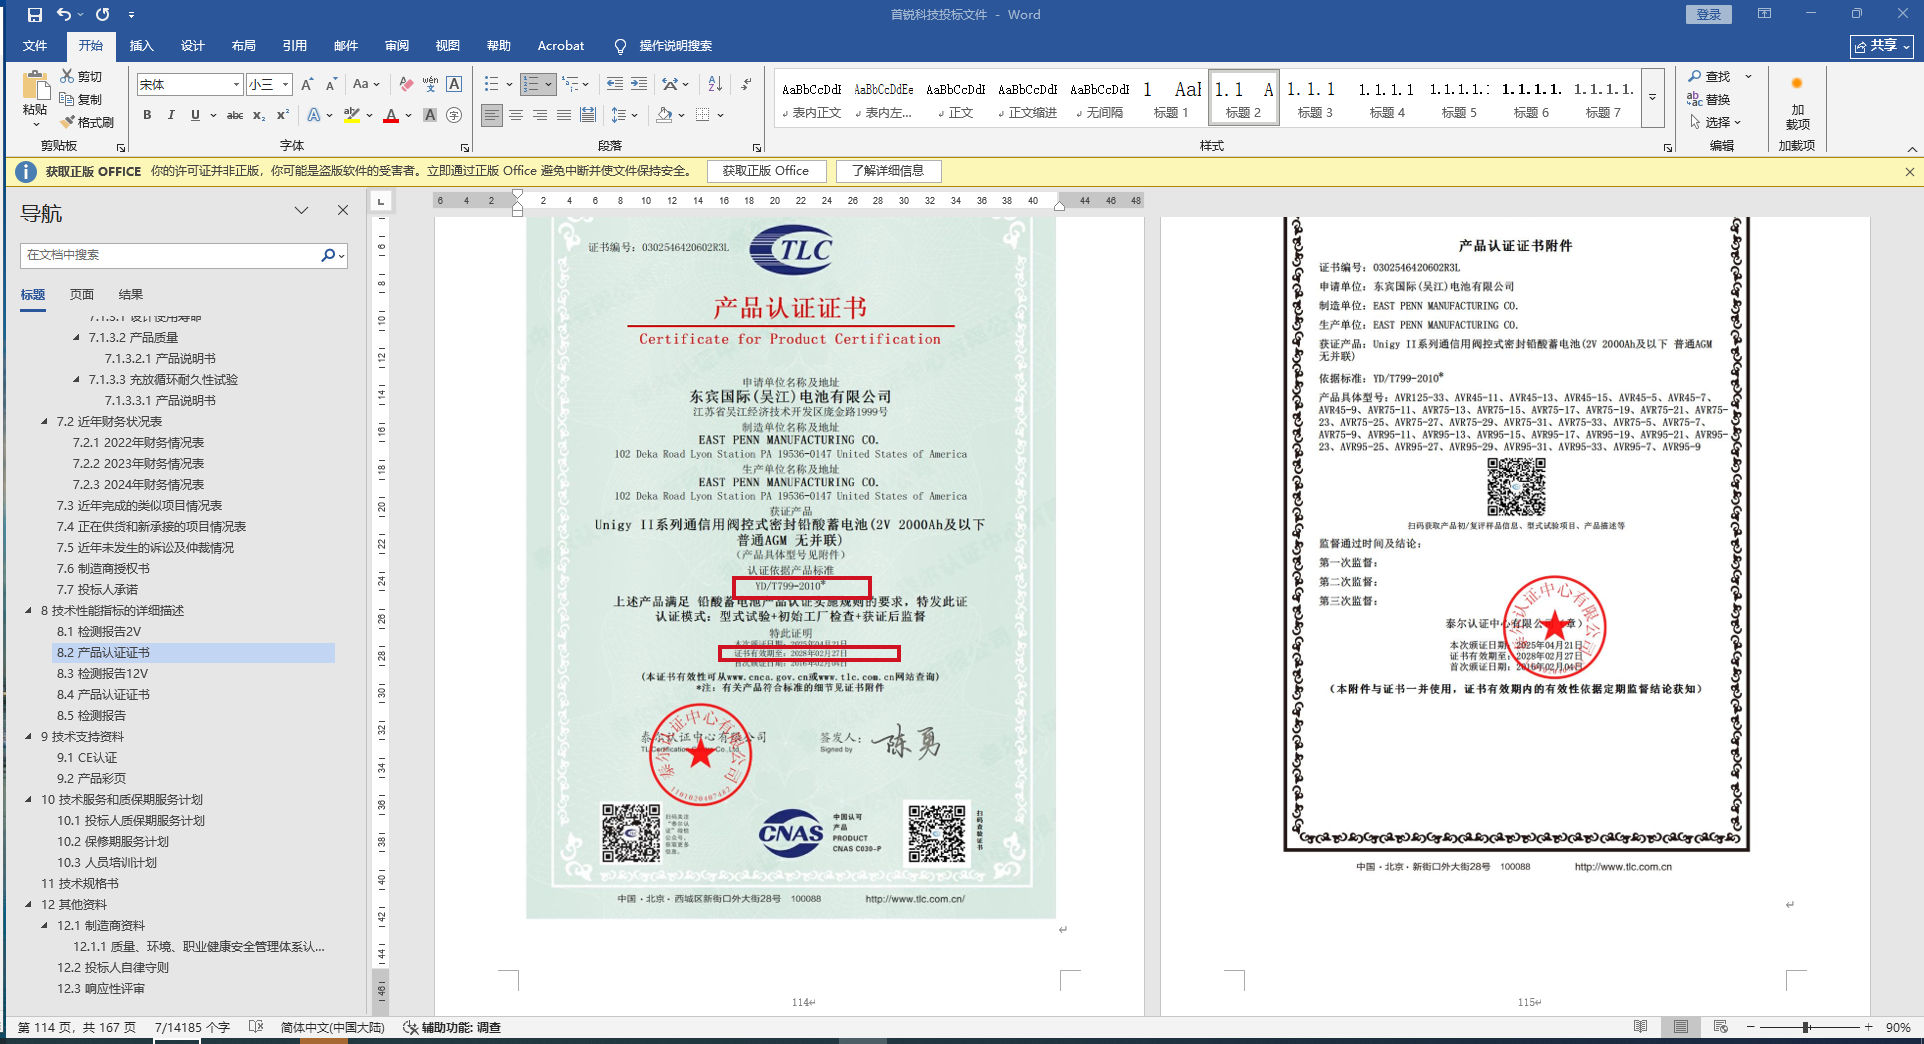Viewport: 1924px width, 1044px height.
Task: Click the Sort icon
Action: 715,84
